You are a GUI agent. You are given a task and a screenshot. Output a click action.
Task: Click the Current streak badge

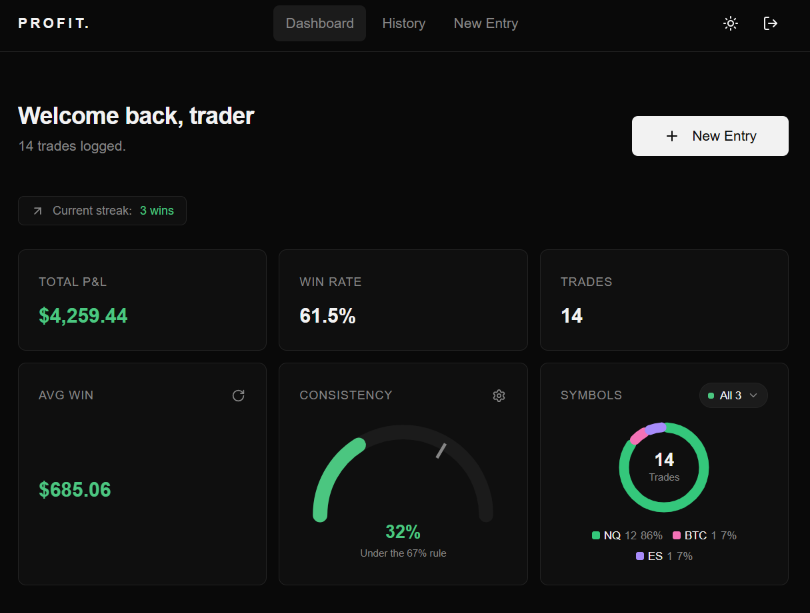(x=102, y=211)
